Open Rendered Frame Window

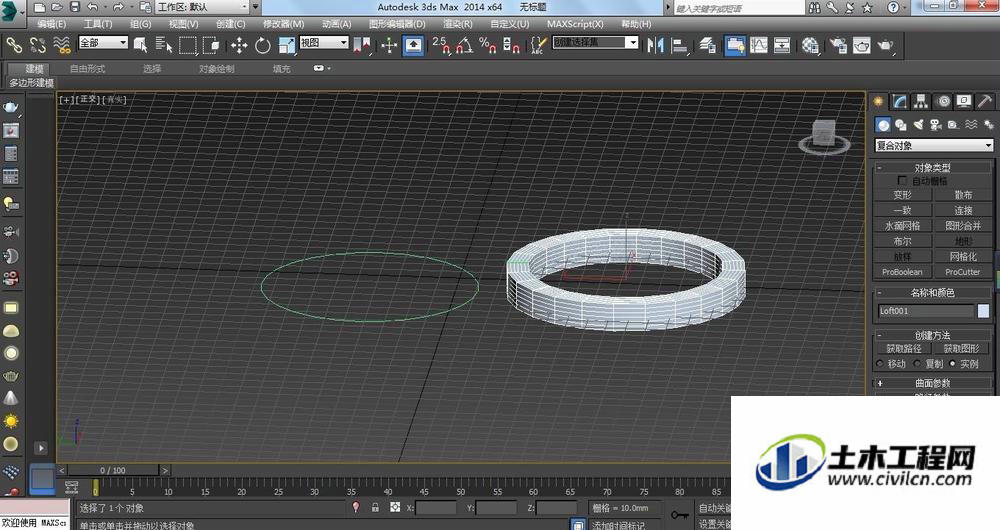862,45
